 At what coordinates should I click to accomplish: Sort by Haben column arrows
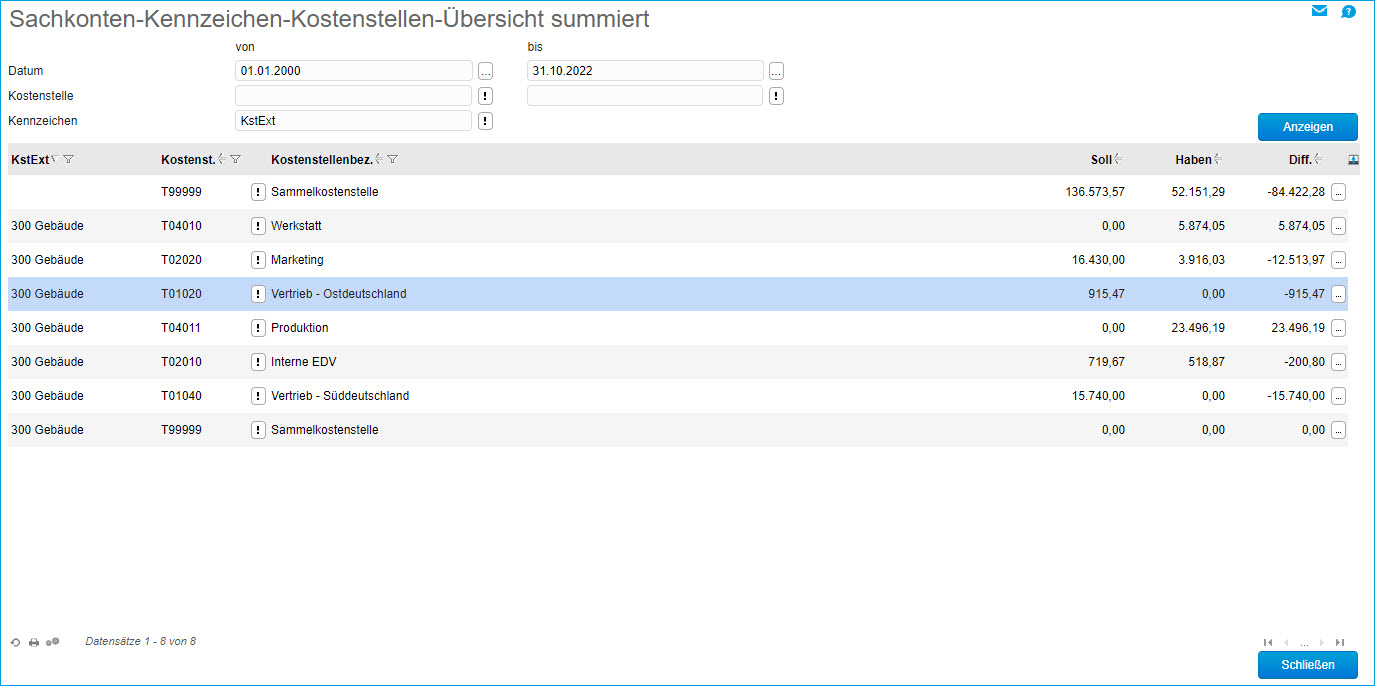[x=1218, y=159]
